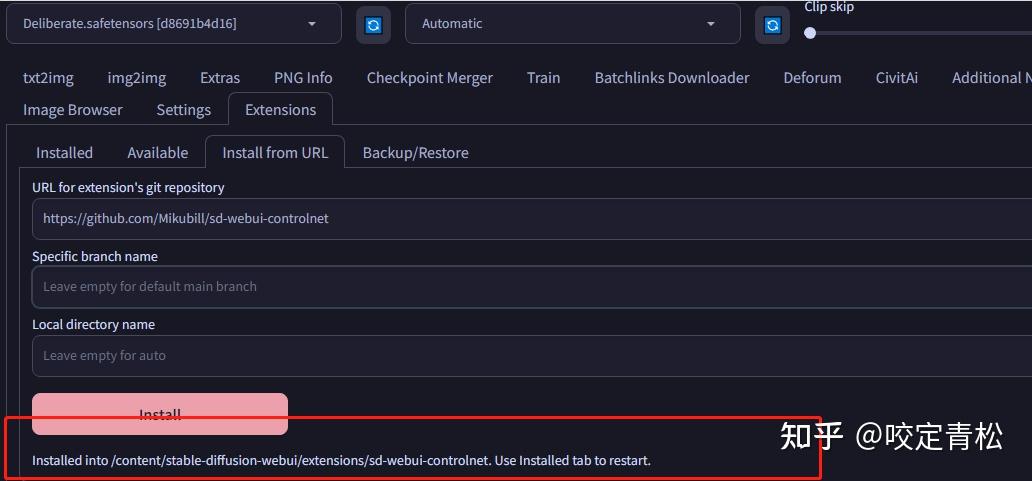The height and width of the screenshot is (481, 1032).
Task: Open the Checkpoint Merger tab
Action: pyautogui.click(x=430, y=78)
